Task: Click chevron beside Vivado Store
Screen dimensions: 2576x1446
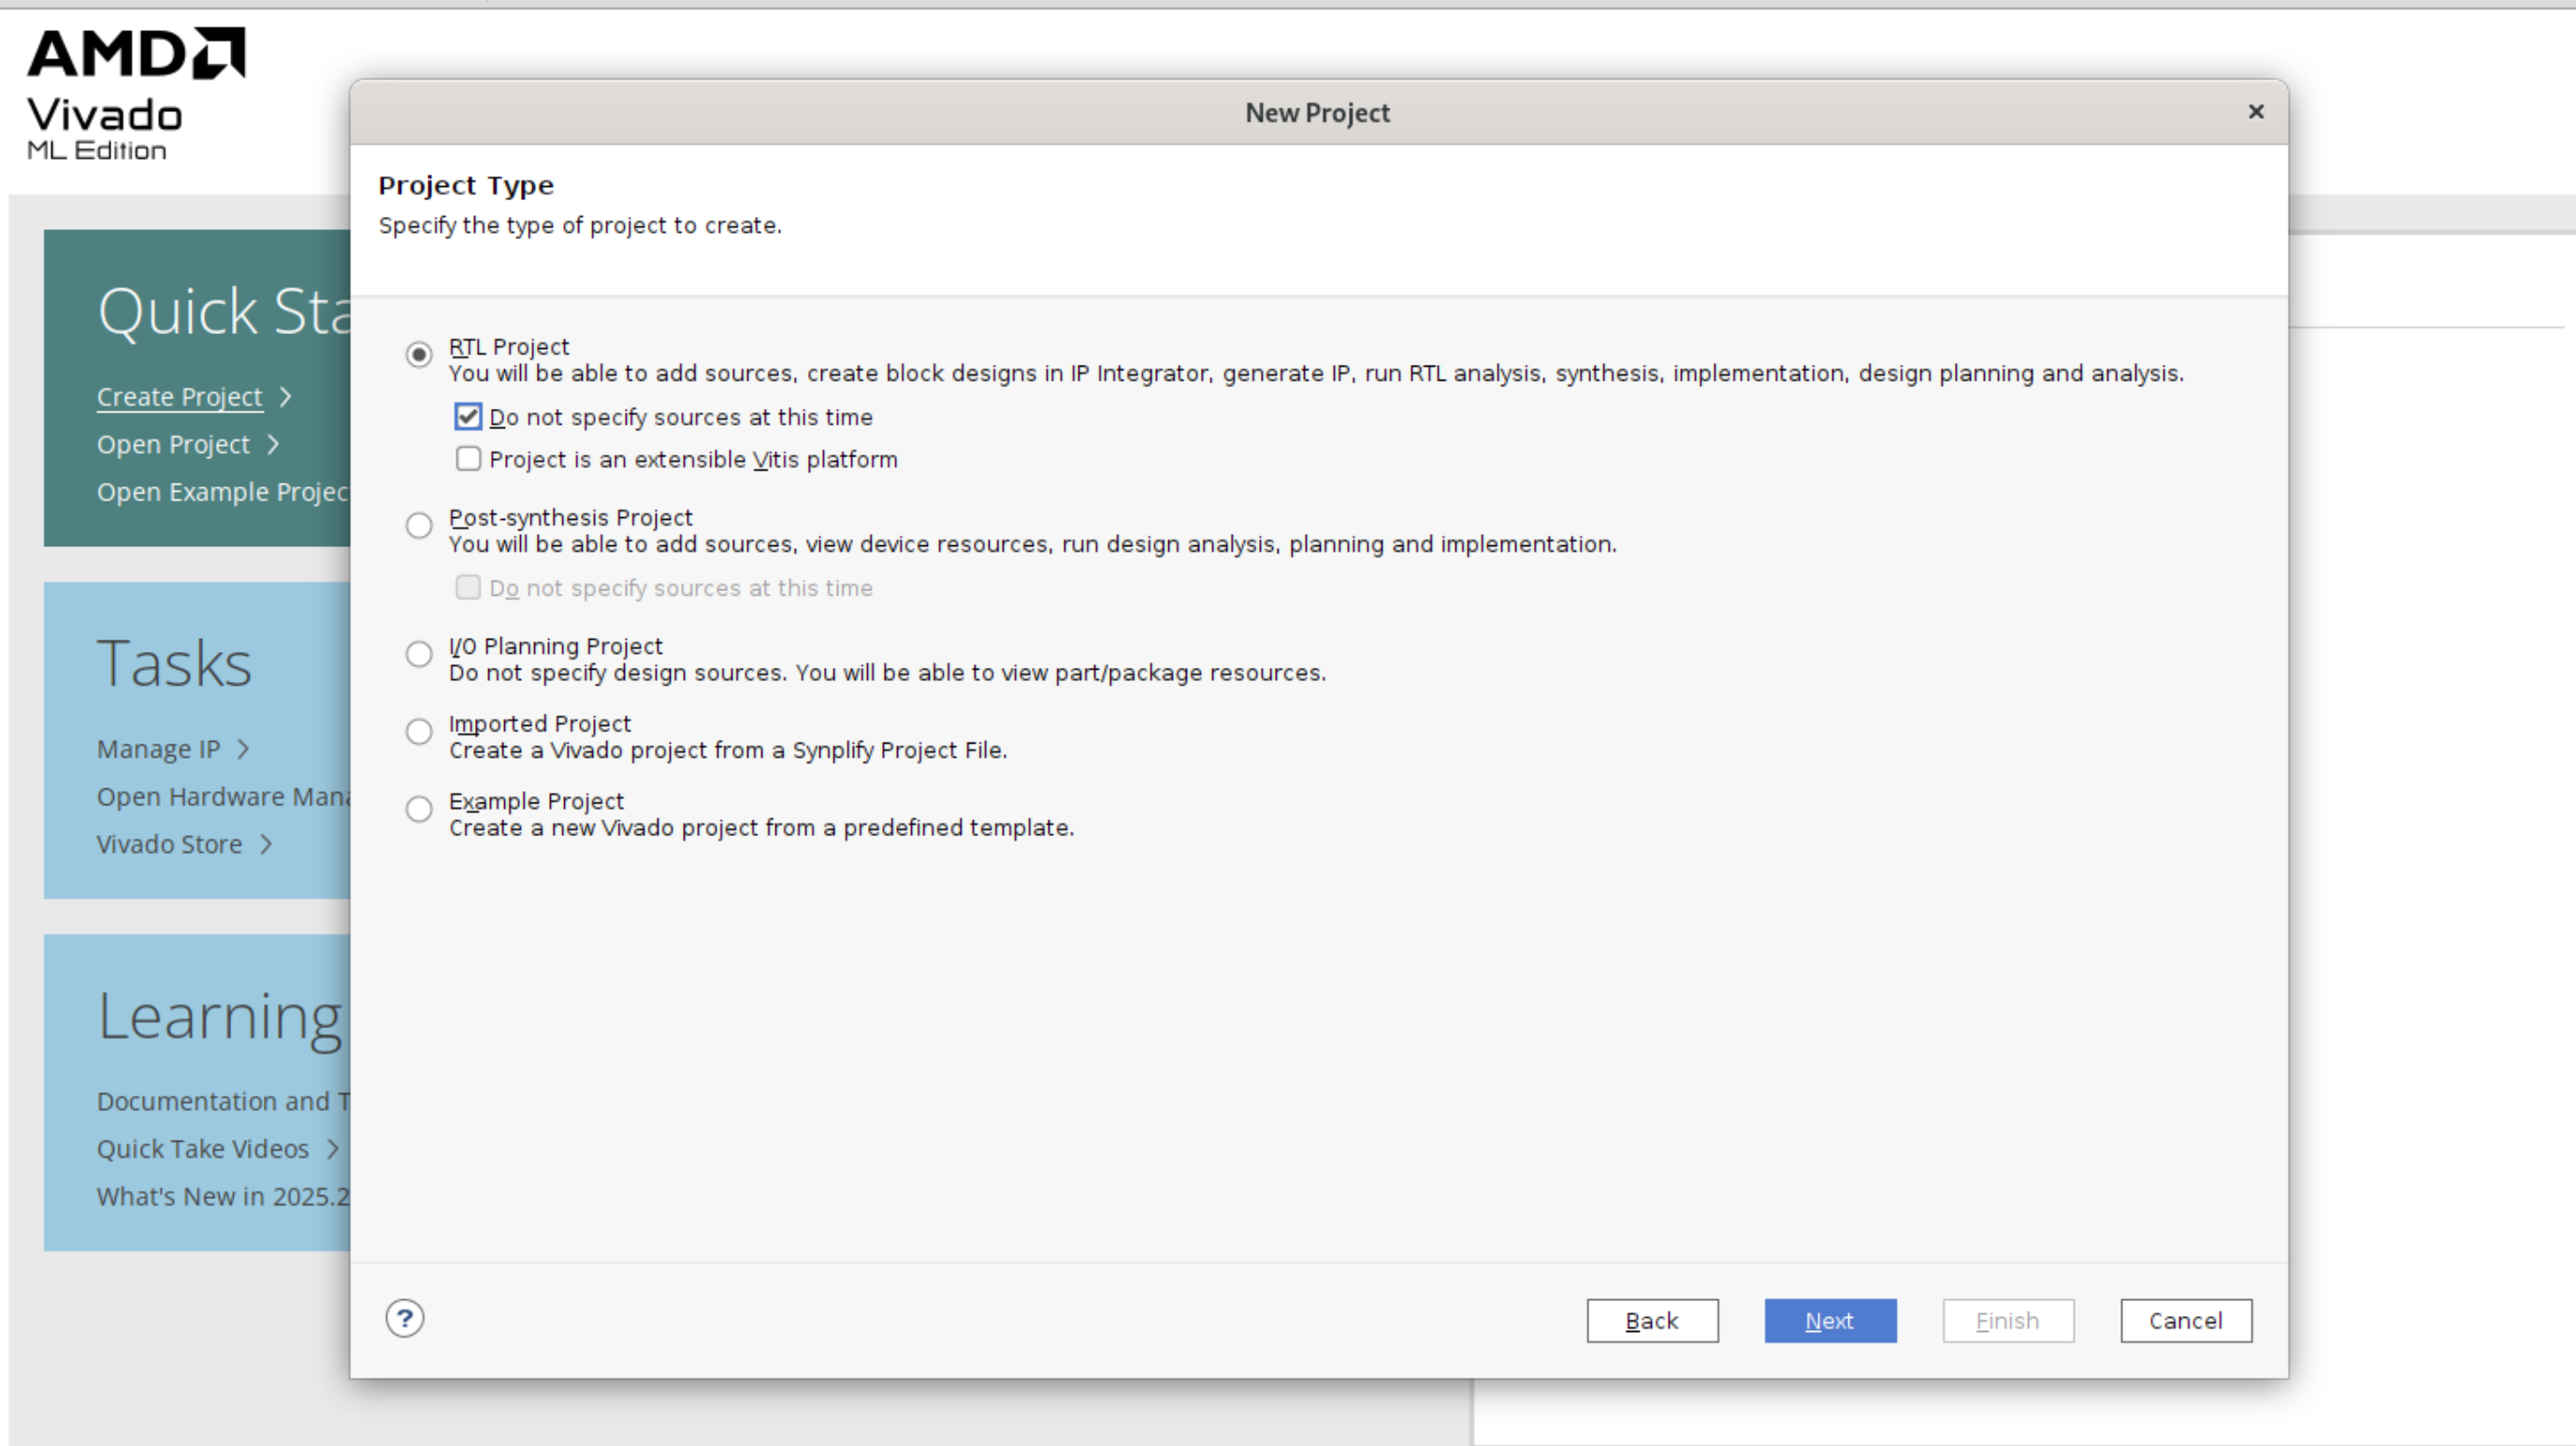Action: [266, 844]
